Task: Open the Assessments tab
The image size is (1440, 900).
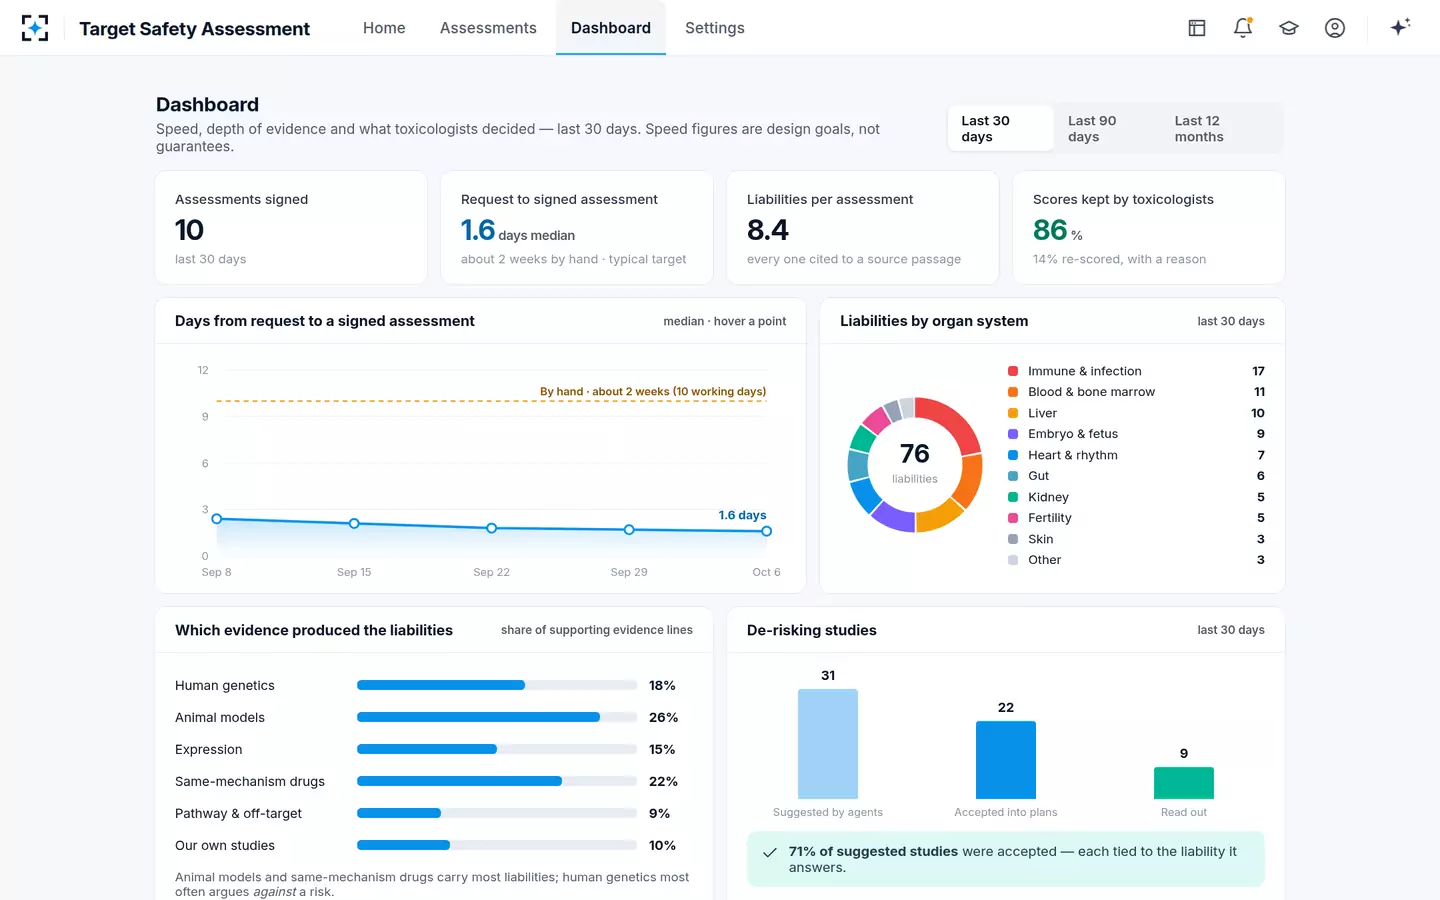Action: point(488,28)
